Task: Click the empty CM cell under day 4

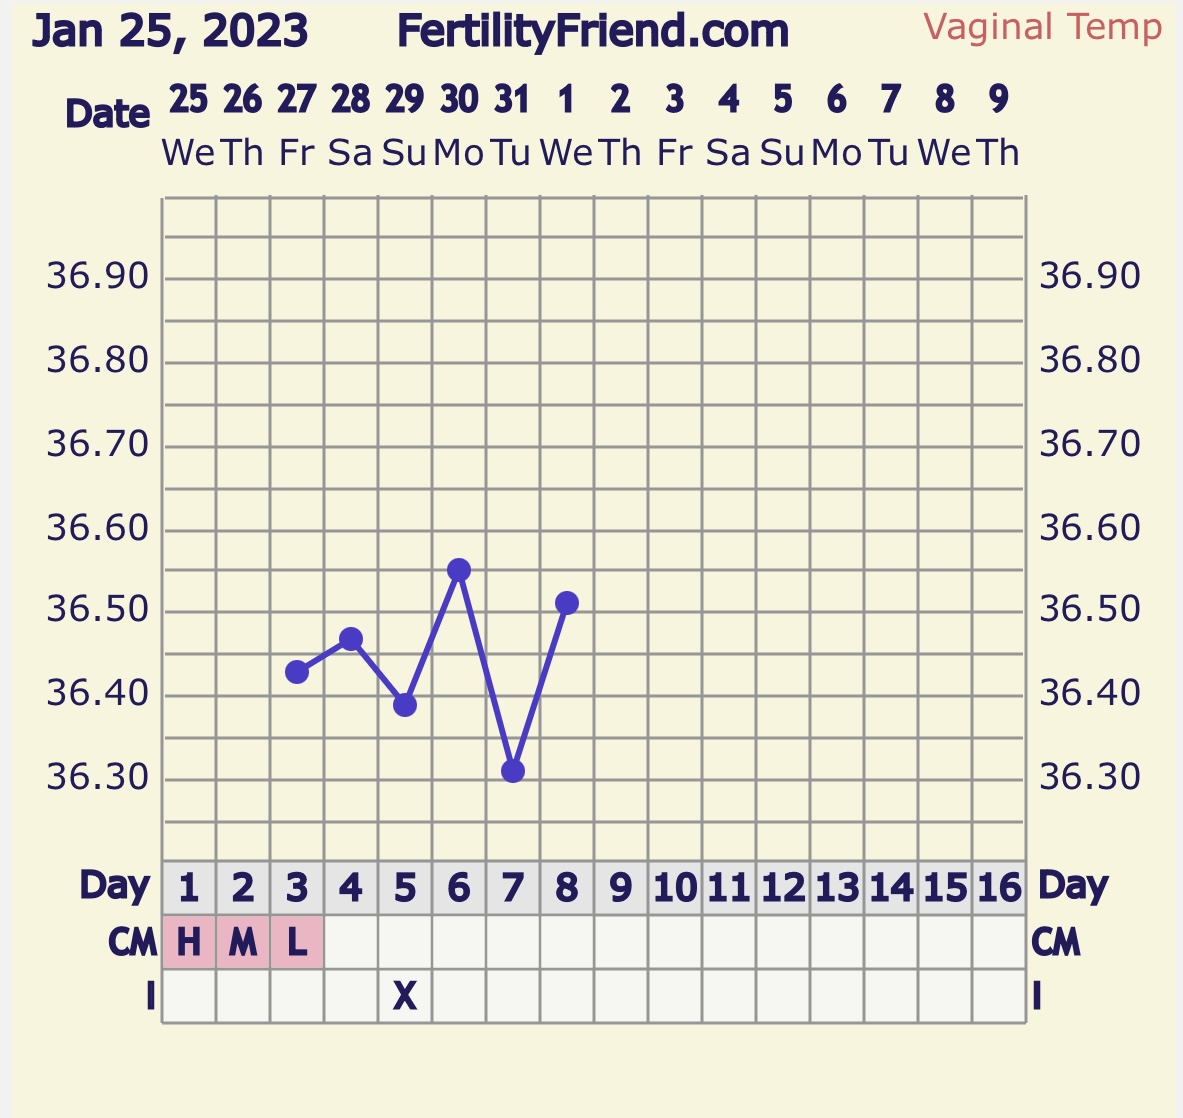Action: click(x=351, y=942)
